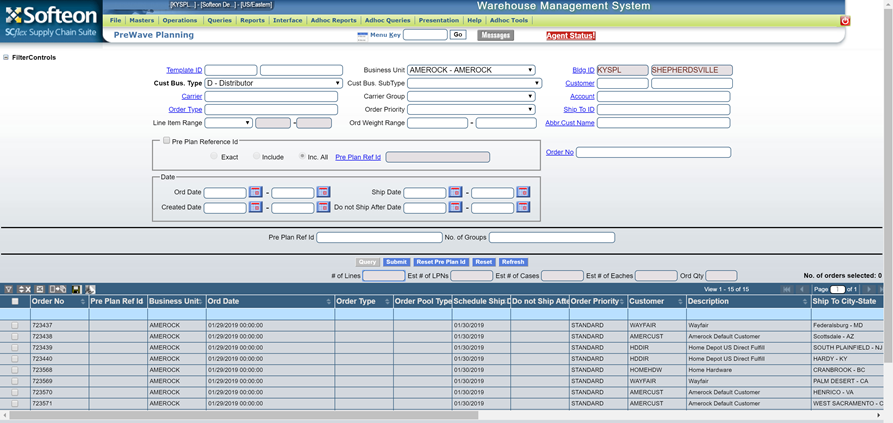Image resolution: width=893 pixels, height=423 pixels.
Task: Click the Menu Key window icon
Action: (x=362, y=36)
